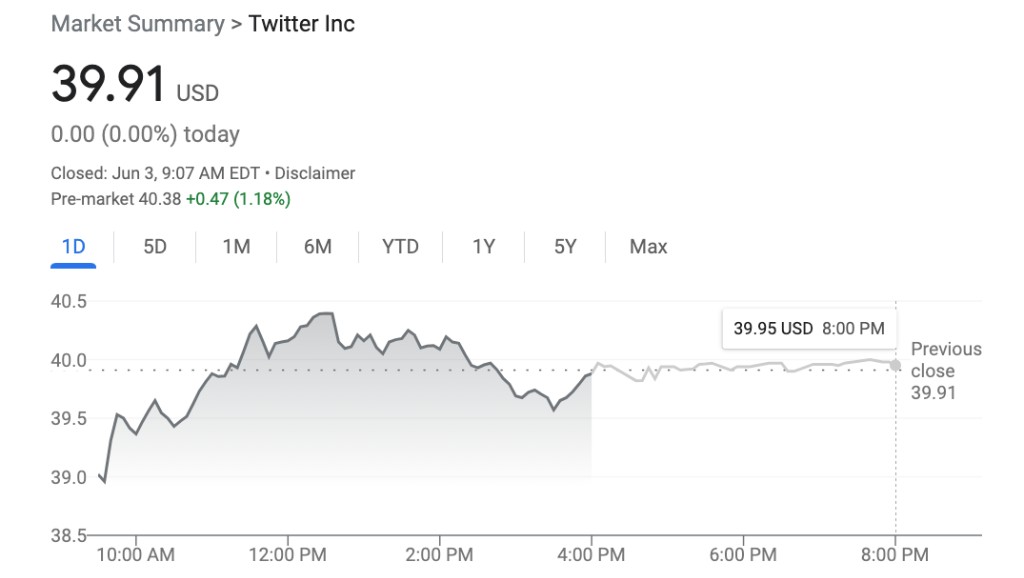Open the 6M chart view
The image size is (1024, 578).
point(317,247)
